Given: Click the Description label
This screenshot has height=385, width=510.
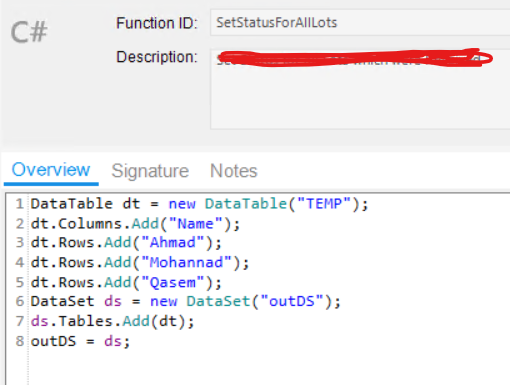Looking at the screenshot, I should click(x=157, y=57).
